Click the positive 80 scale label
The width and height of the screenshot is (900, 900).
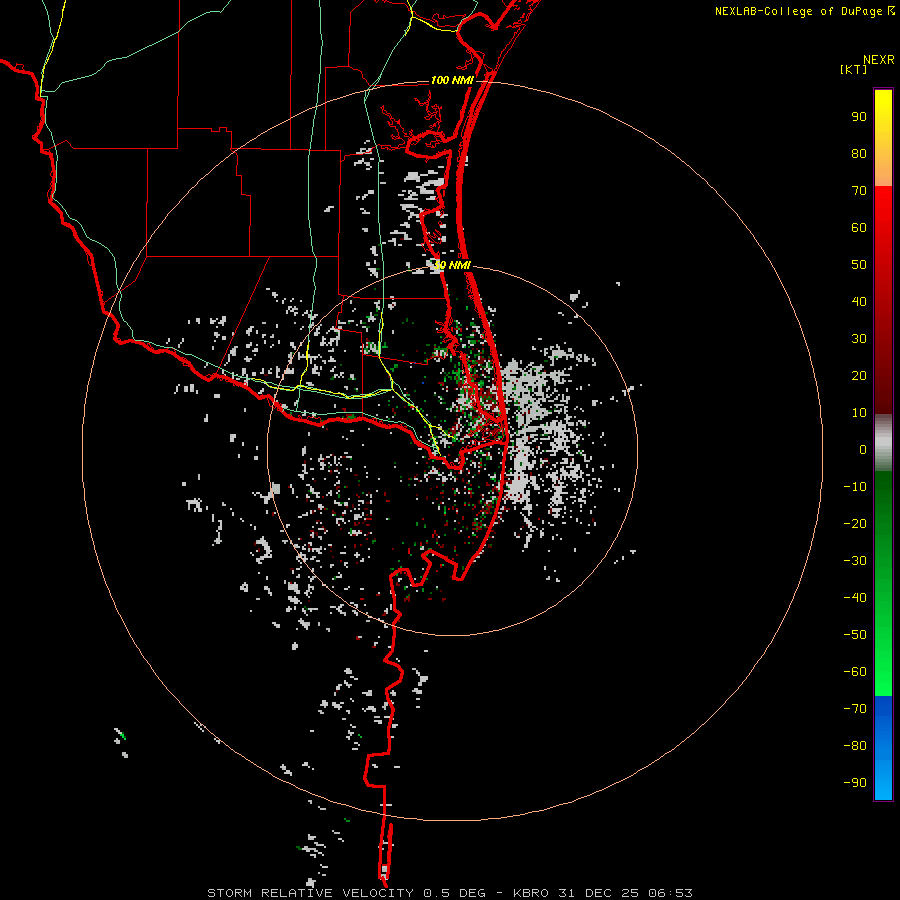859,154
